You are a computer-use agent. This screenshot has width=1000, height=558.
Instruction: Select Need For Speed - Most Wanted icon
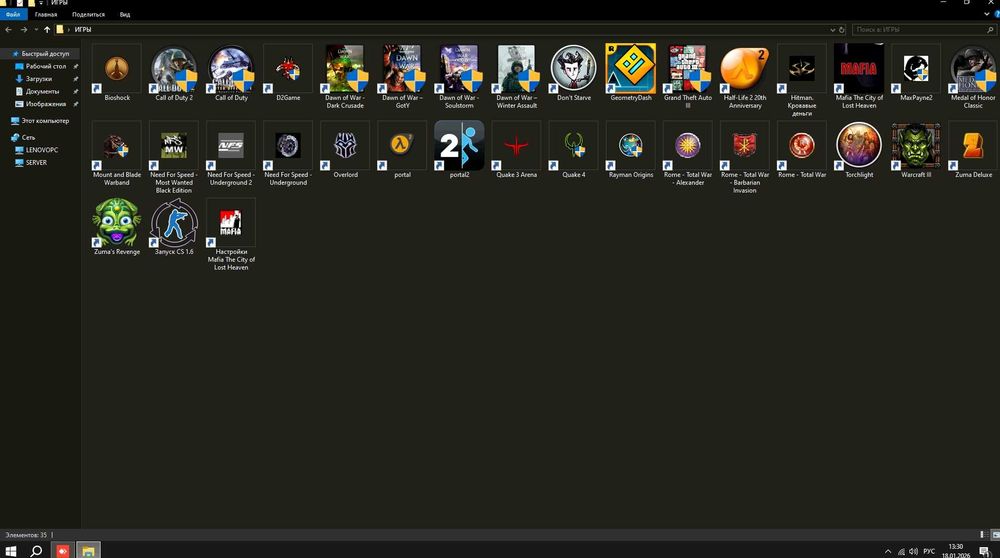(173, 145)
